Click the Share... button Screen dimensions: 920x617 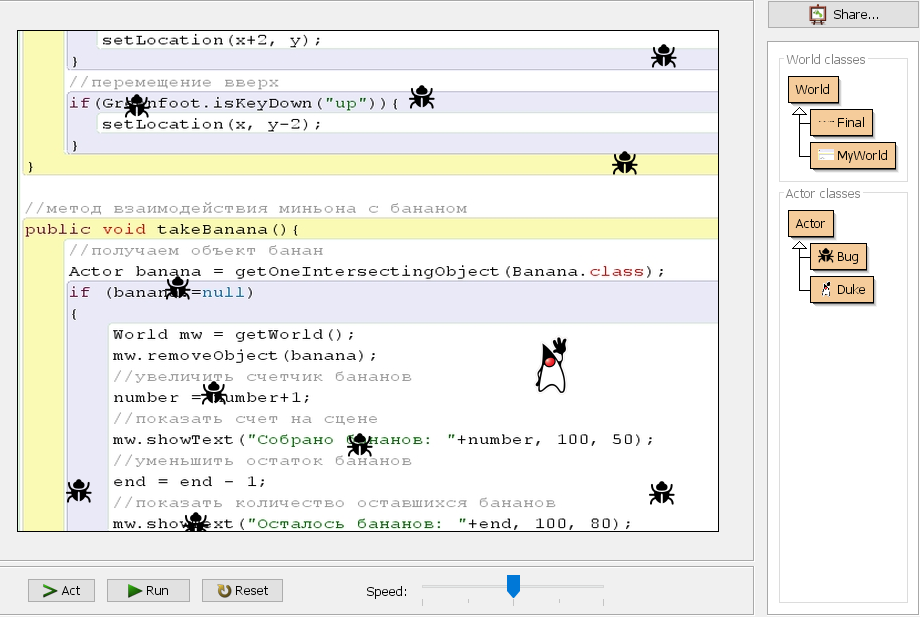tap(843, 14)
